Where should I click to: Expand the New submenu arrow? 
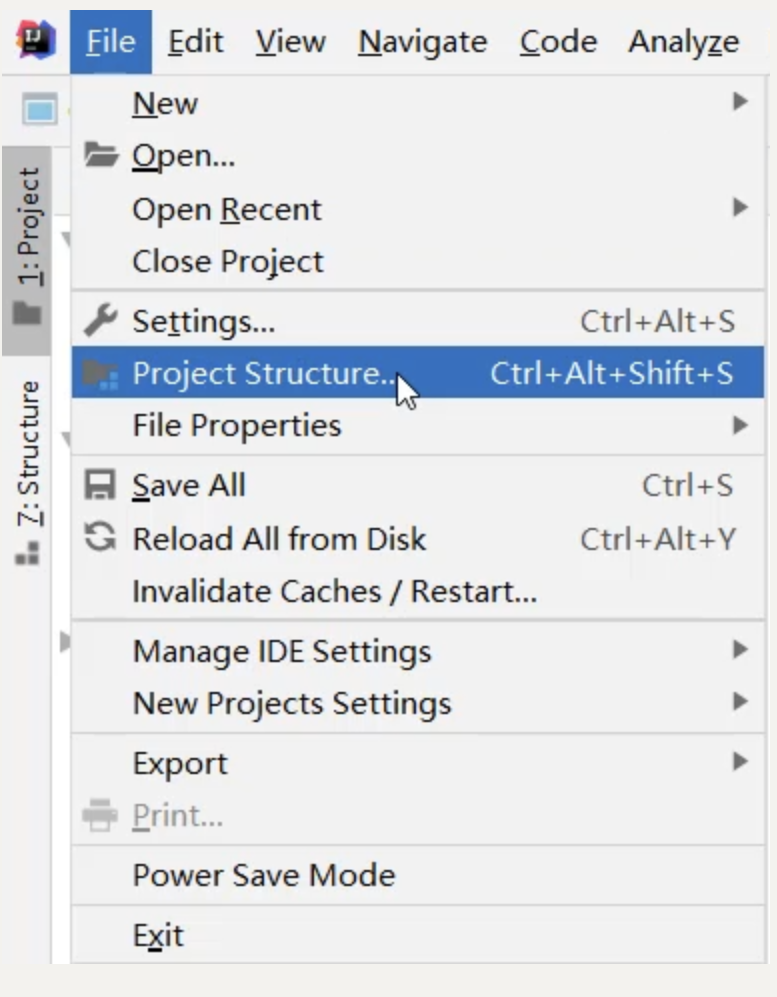(739, 101)
